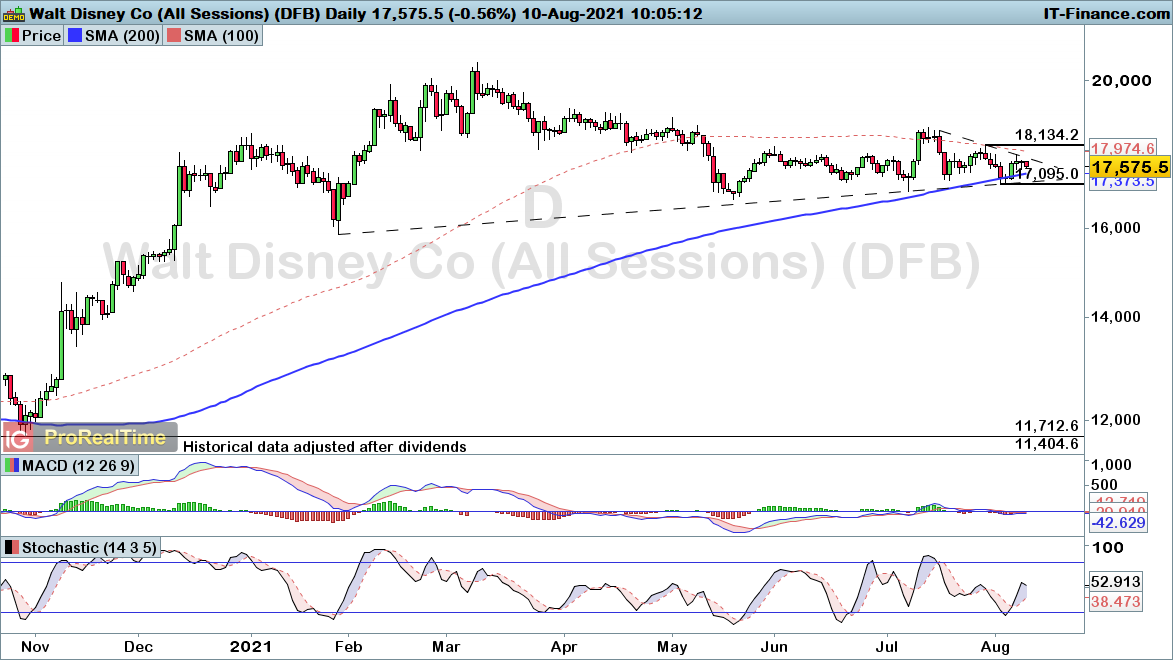
Task: Click the Nov label on time axis
Action: pyautogui.click(x=34, y=647)
